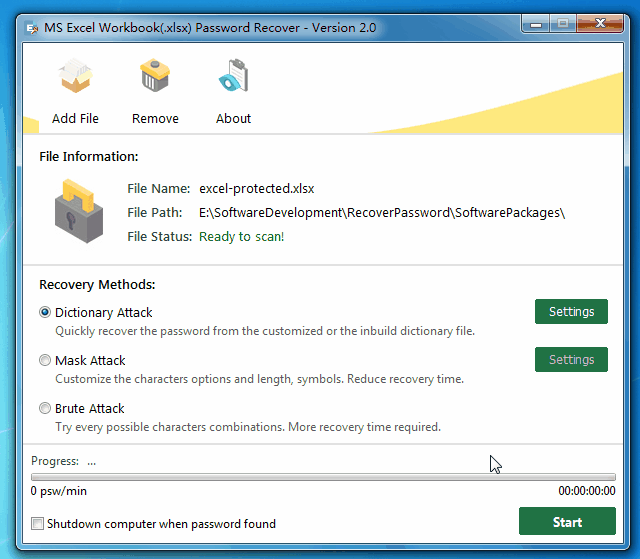Click the 0 psw/min speed readout
This screenshot has height=559, width=640.
tap(59, 491)
